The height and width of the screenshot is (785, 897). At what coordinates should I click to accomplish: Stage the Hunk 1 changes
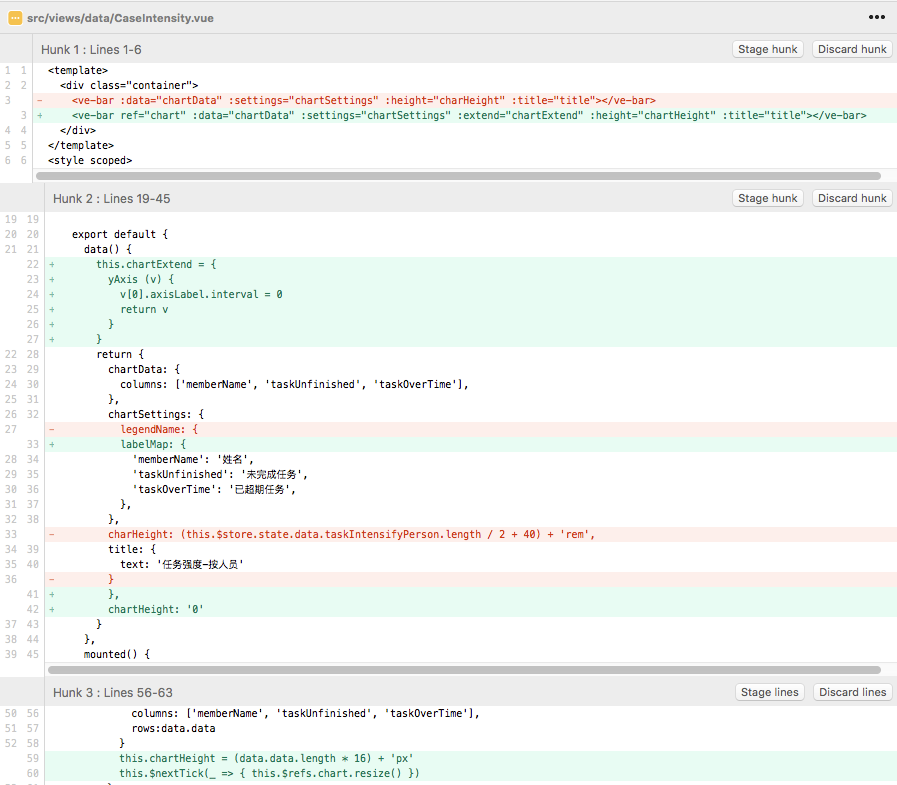tap(767, 48)
